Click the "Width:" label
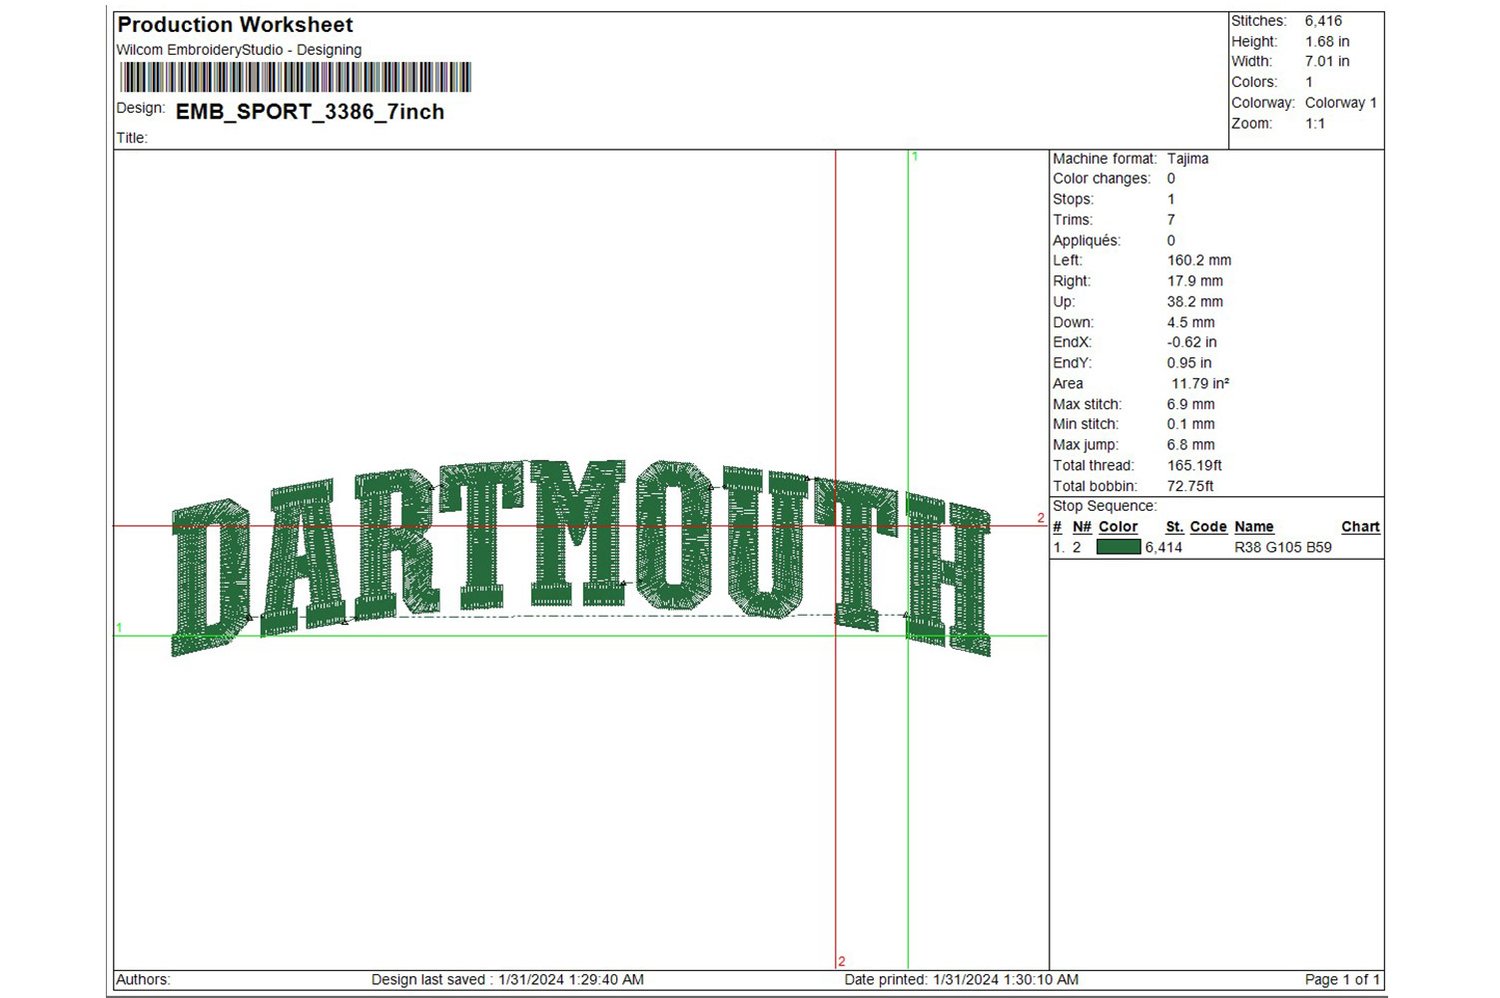 tap(1252, 62)
